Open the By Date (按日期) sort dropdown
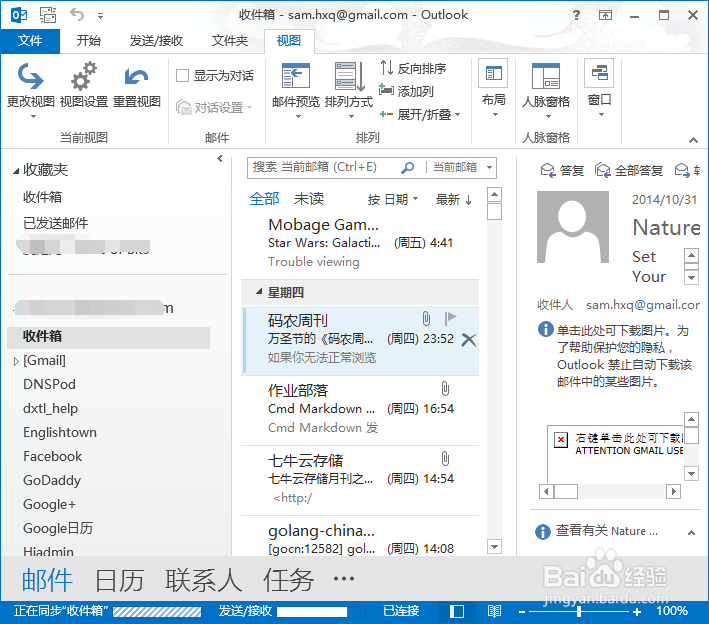The height and width of the screenshot is (624, 709). [392, 199]
